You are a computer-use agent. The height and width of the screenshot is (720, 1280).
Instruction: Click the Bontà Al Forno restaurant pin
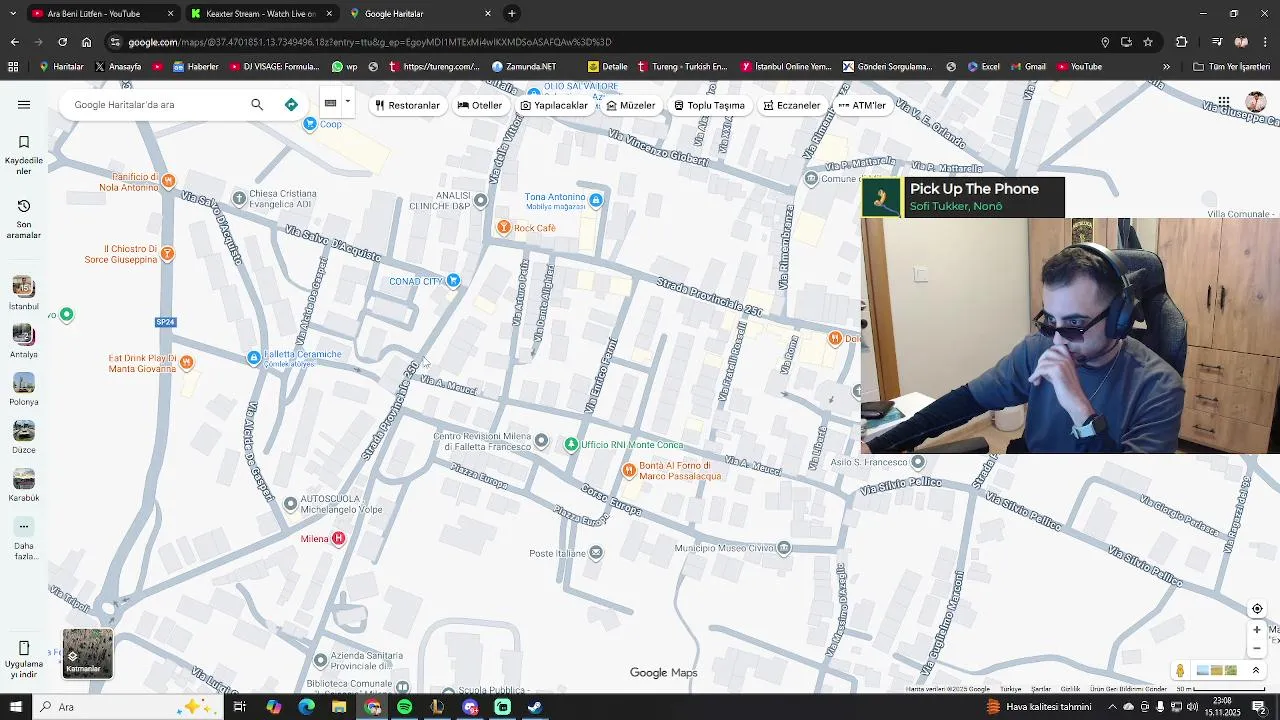pos(629,469)
